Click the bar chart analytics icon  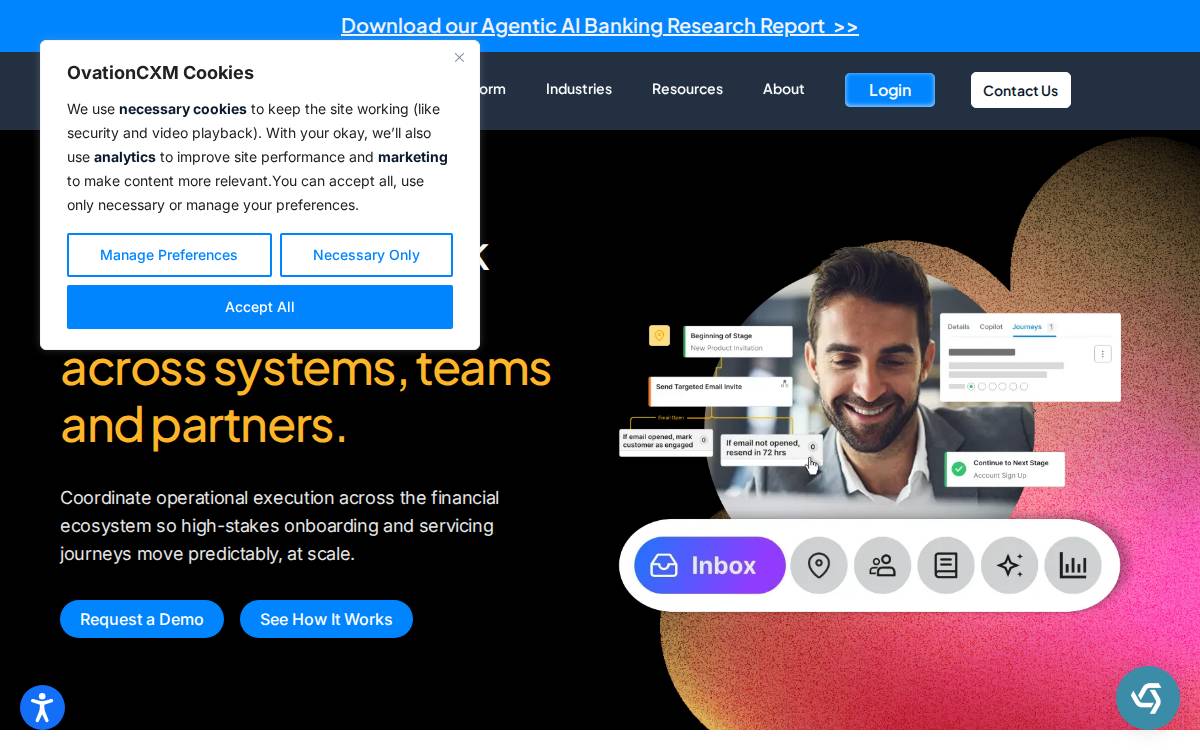point(1073,565)
